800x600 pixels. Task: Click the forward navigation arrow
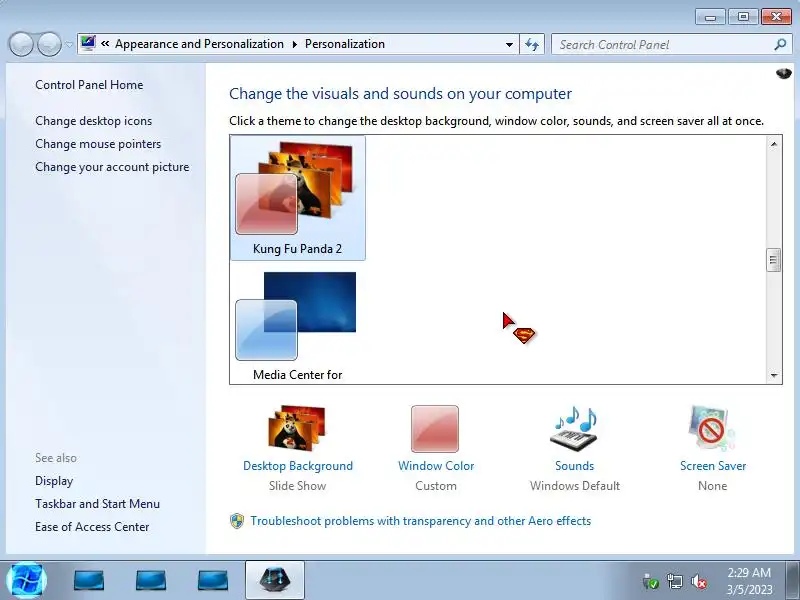tap(49, 44)
